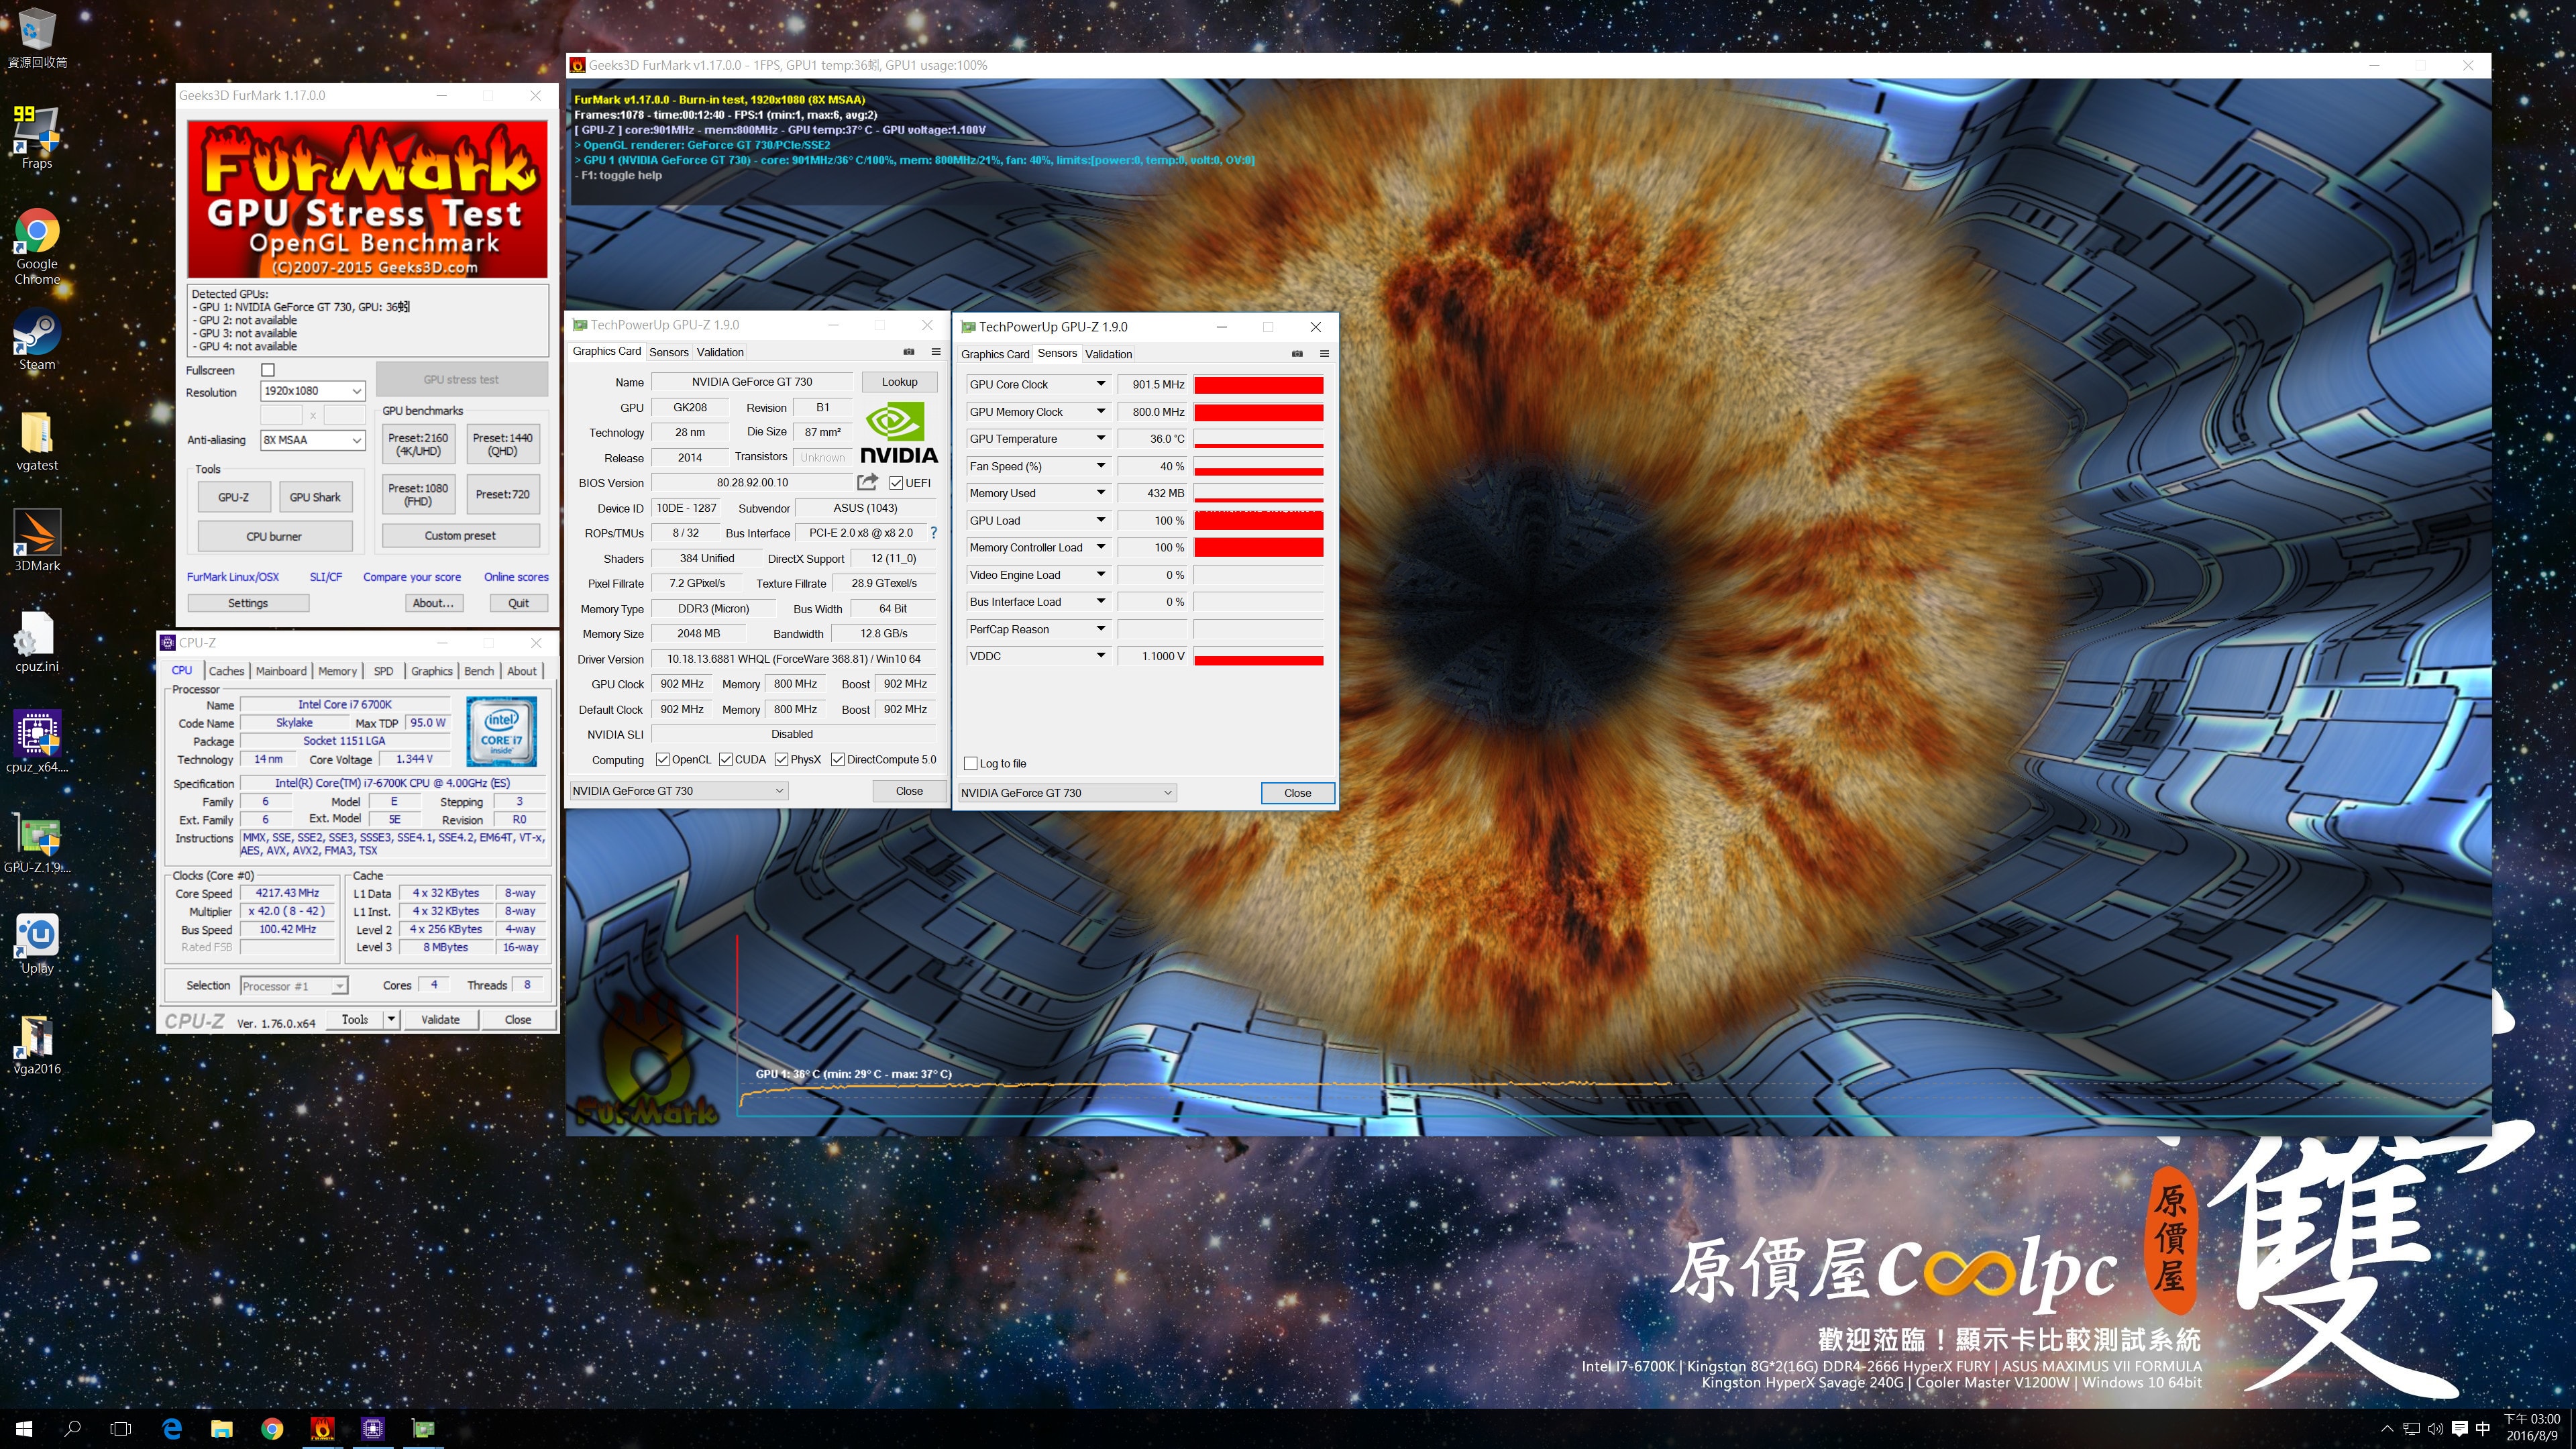
Task: Click the GPU-Z screenshot camera icon in Graphics Card window
Action: pos(909,352)
